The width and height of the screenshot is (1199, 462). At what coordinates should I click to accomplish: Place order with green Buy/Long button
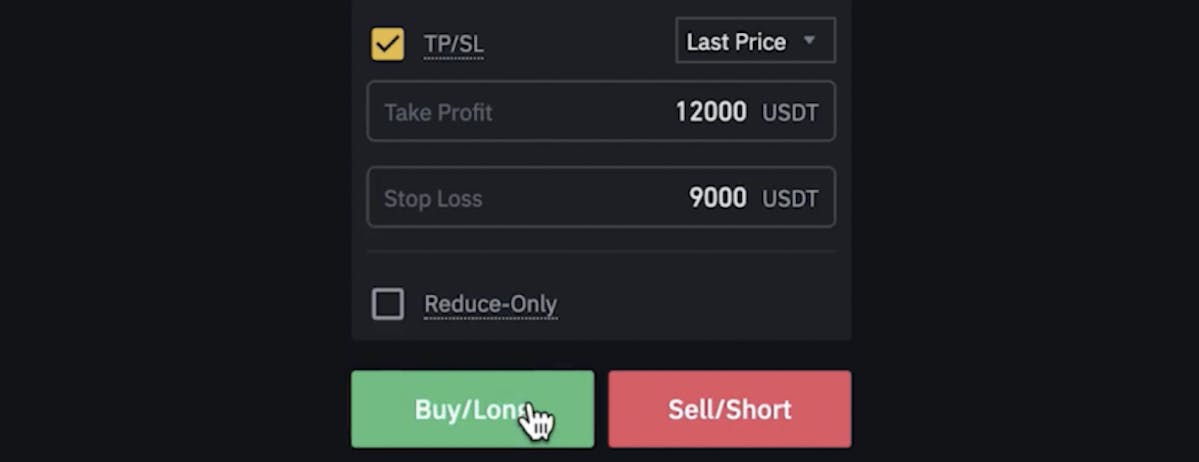tap(473, 409)
